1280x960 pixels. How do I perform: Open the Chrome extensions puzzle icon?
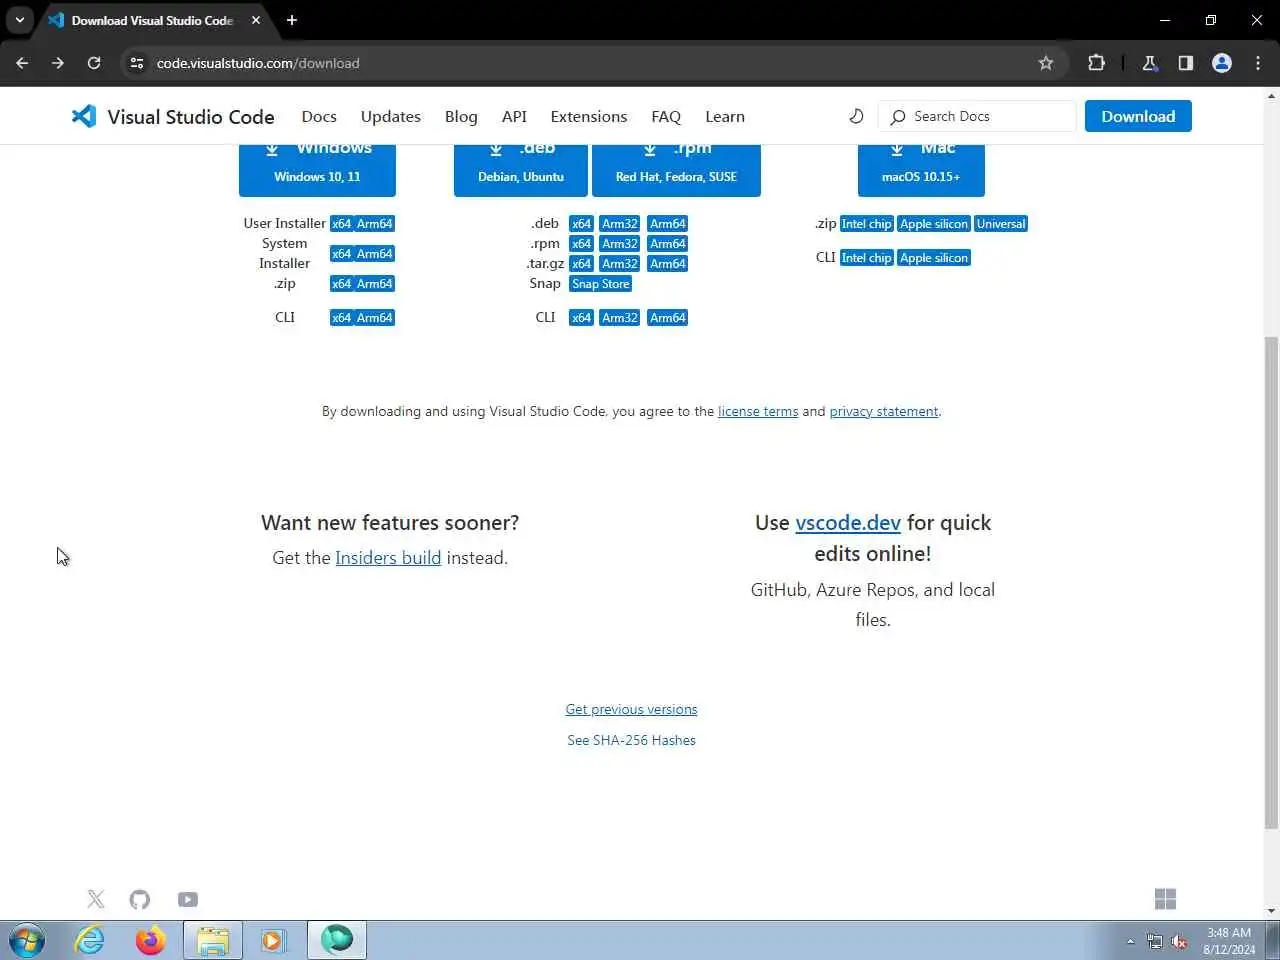point(1096,63)
